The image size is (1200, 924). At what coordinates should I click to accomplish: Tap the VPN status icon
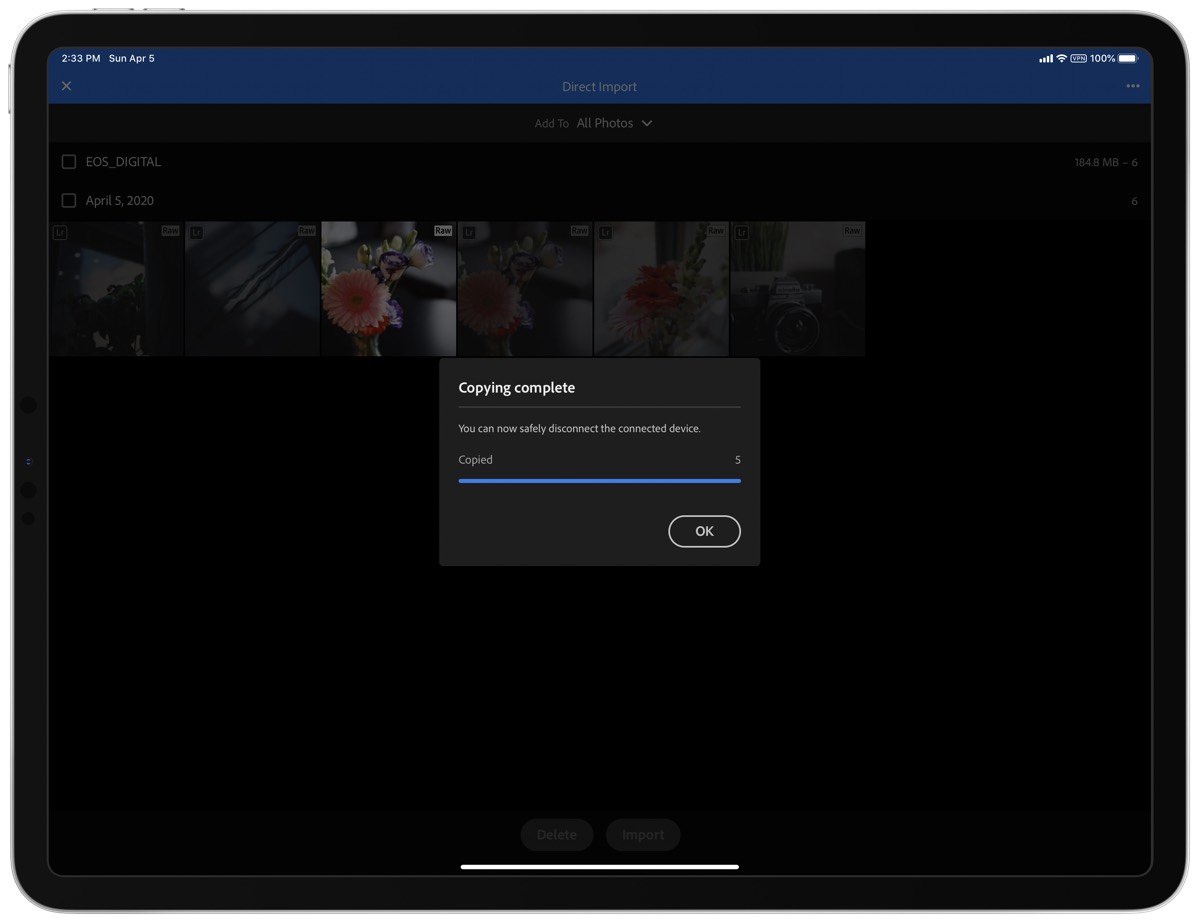[1078, 59]
